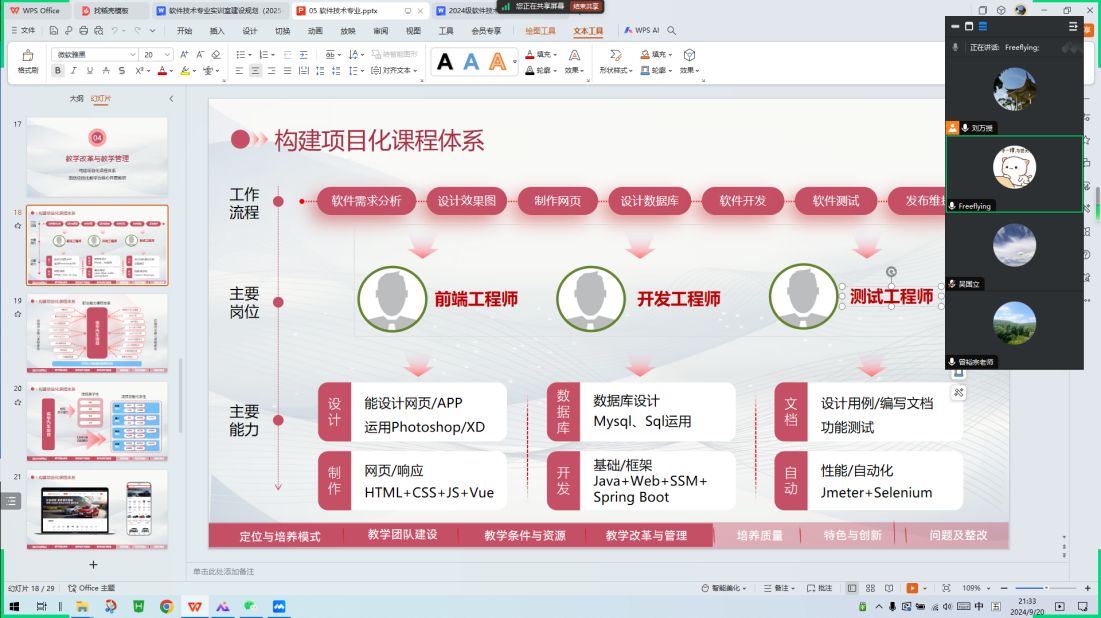Toggle underline formatting

point(90,70)
